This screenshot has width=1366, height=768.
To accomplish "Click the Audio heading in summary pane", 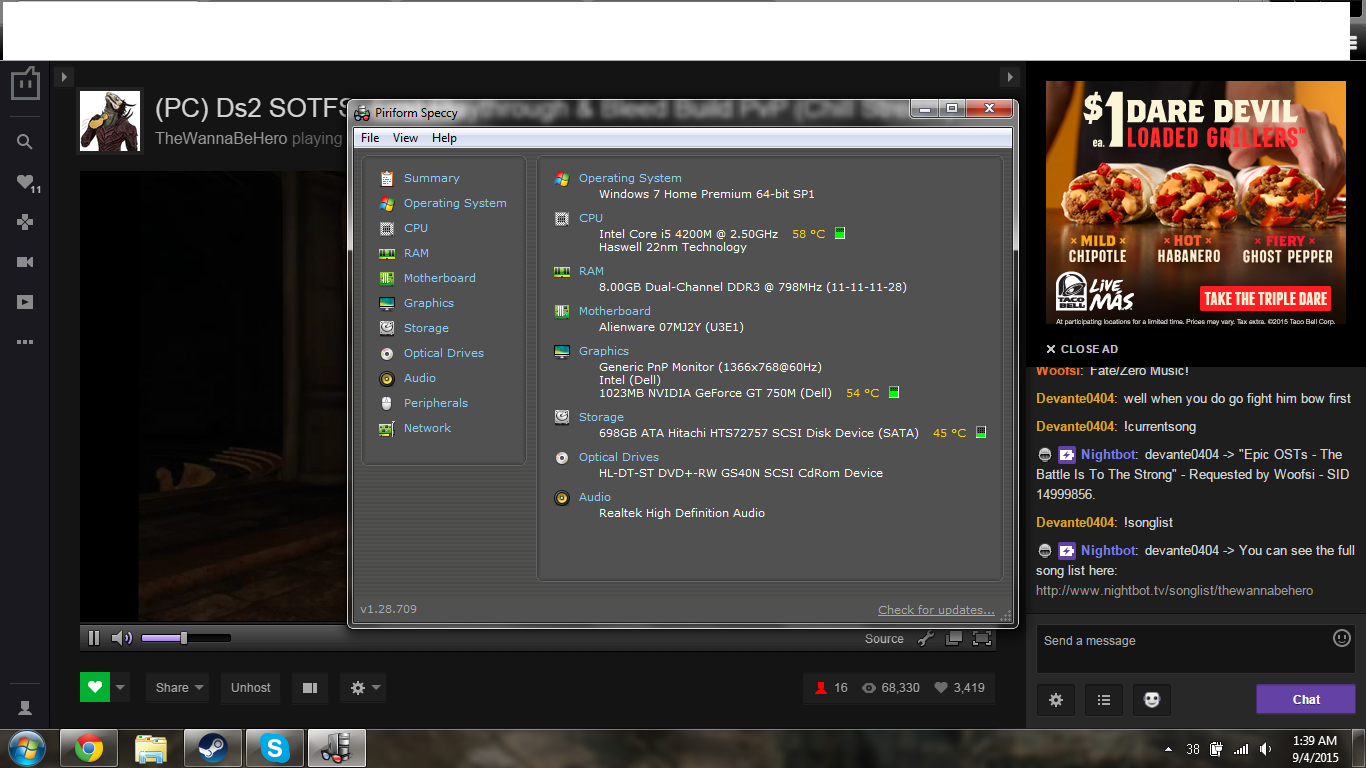I will [x=595, y=497].
